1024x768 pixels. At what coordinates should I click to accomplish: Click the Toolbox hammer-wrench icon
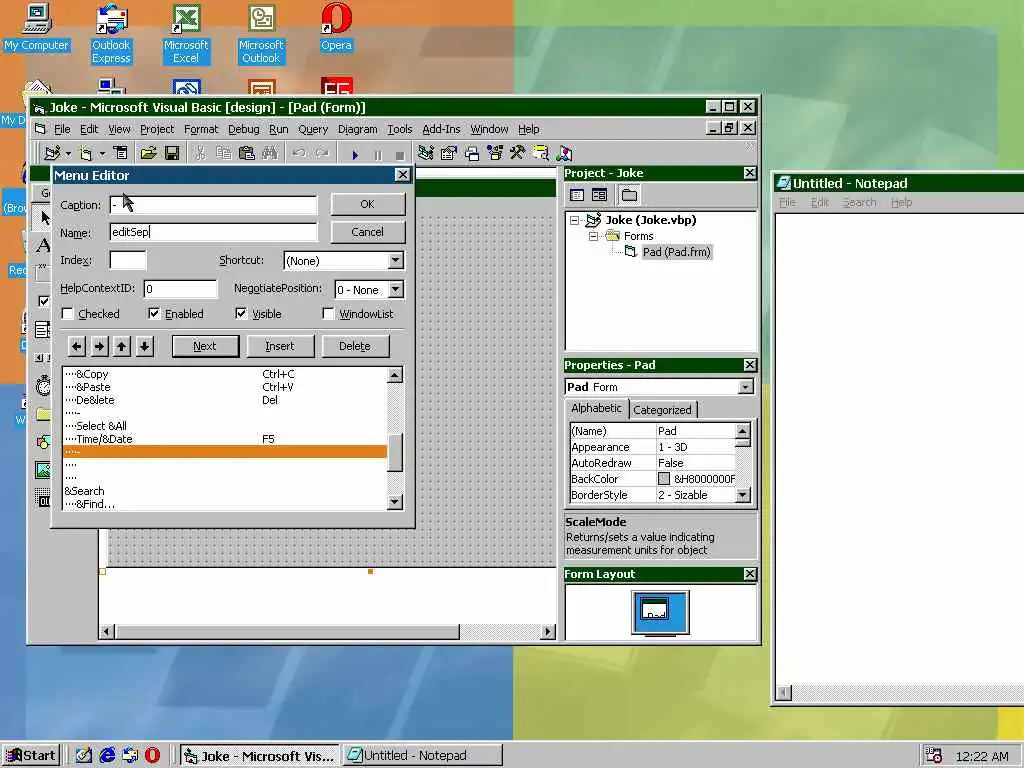tap(517, 153)
